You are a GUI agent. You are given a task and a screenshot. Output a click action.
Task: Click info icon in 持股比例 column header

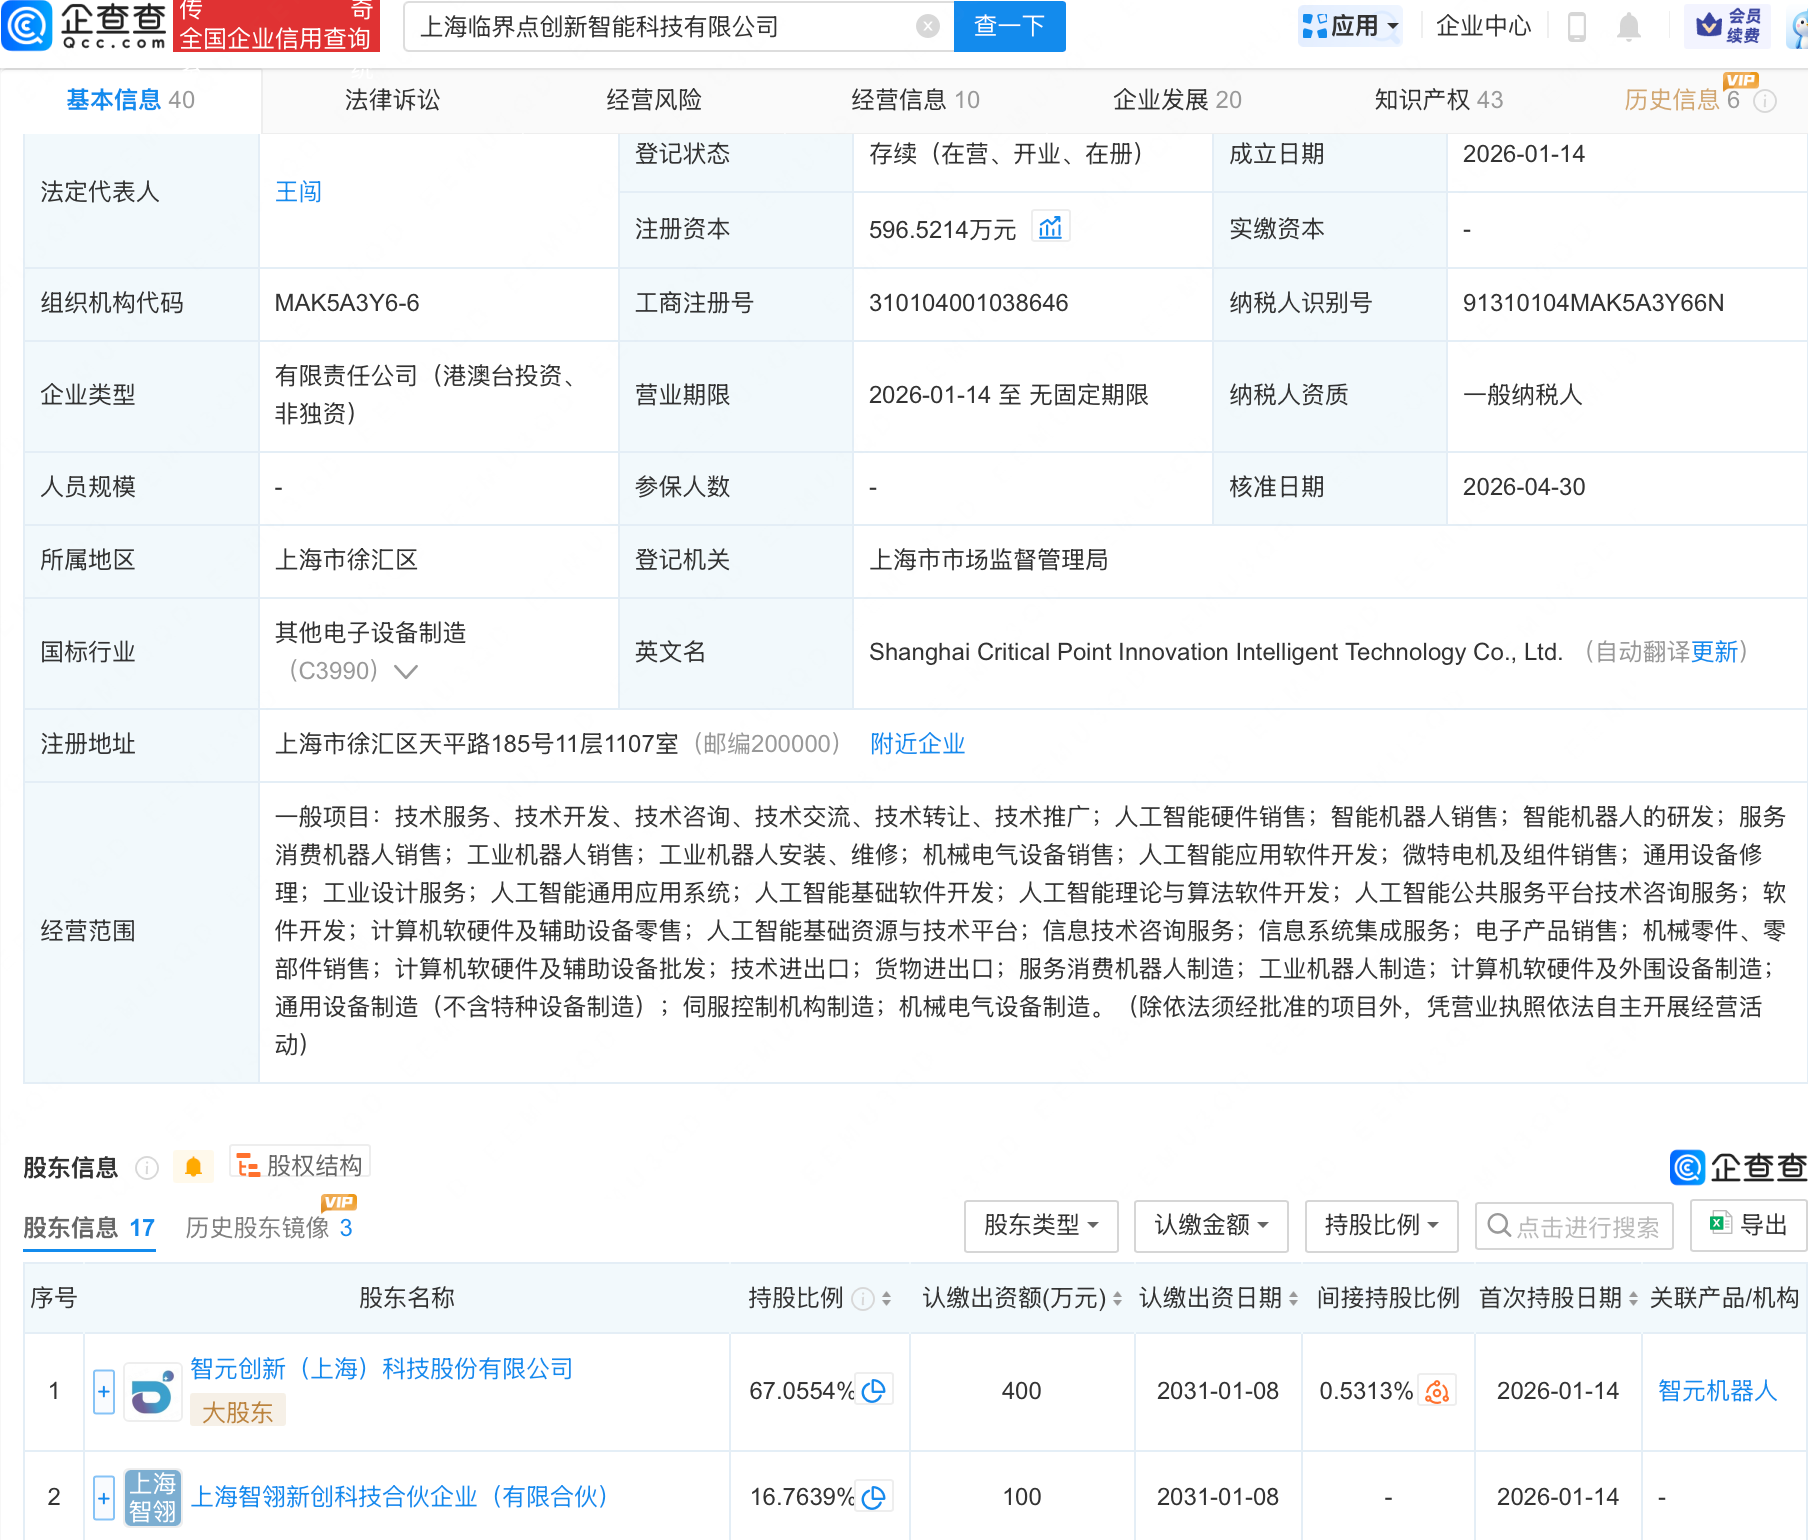[x=862, y=1299]
